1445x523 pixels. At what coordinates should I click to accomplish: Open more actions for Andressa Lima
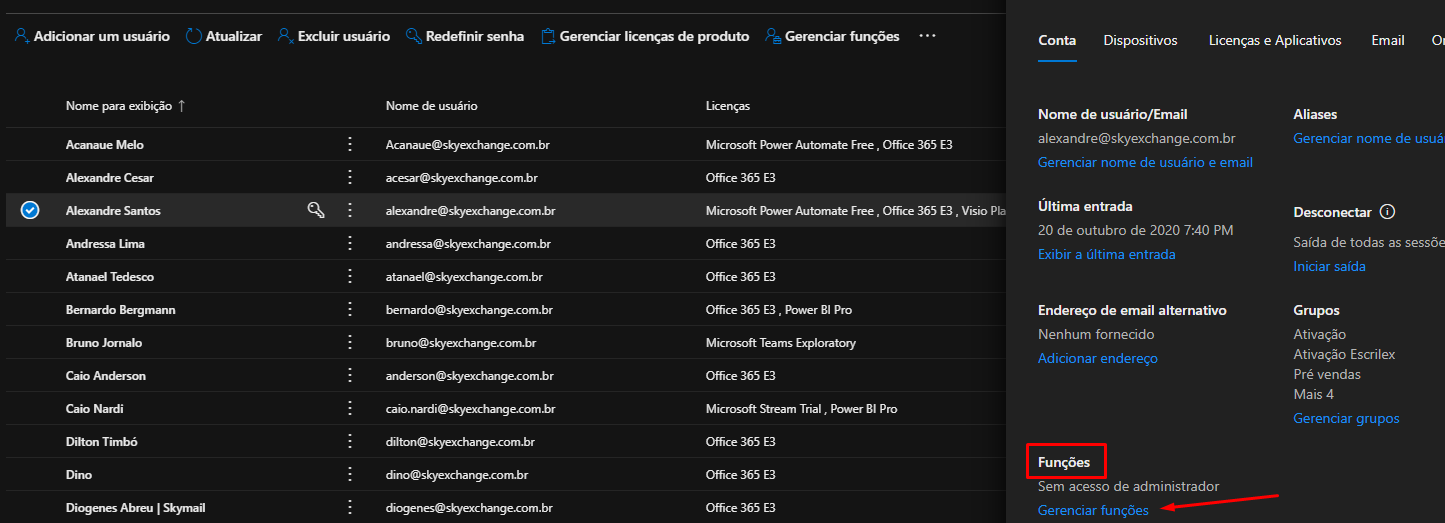coord(350,243)
